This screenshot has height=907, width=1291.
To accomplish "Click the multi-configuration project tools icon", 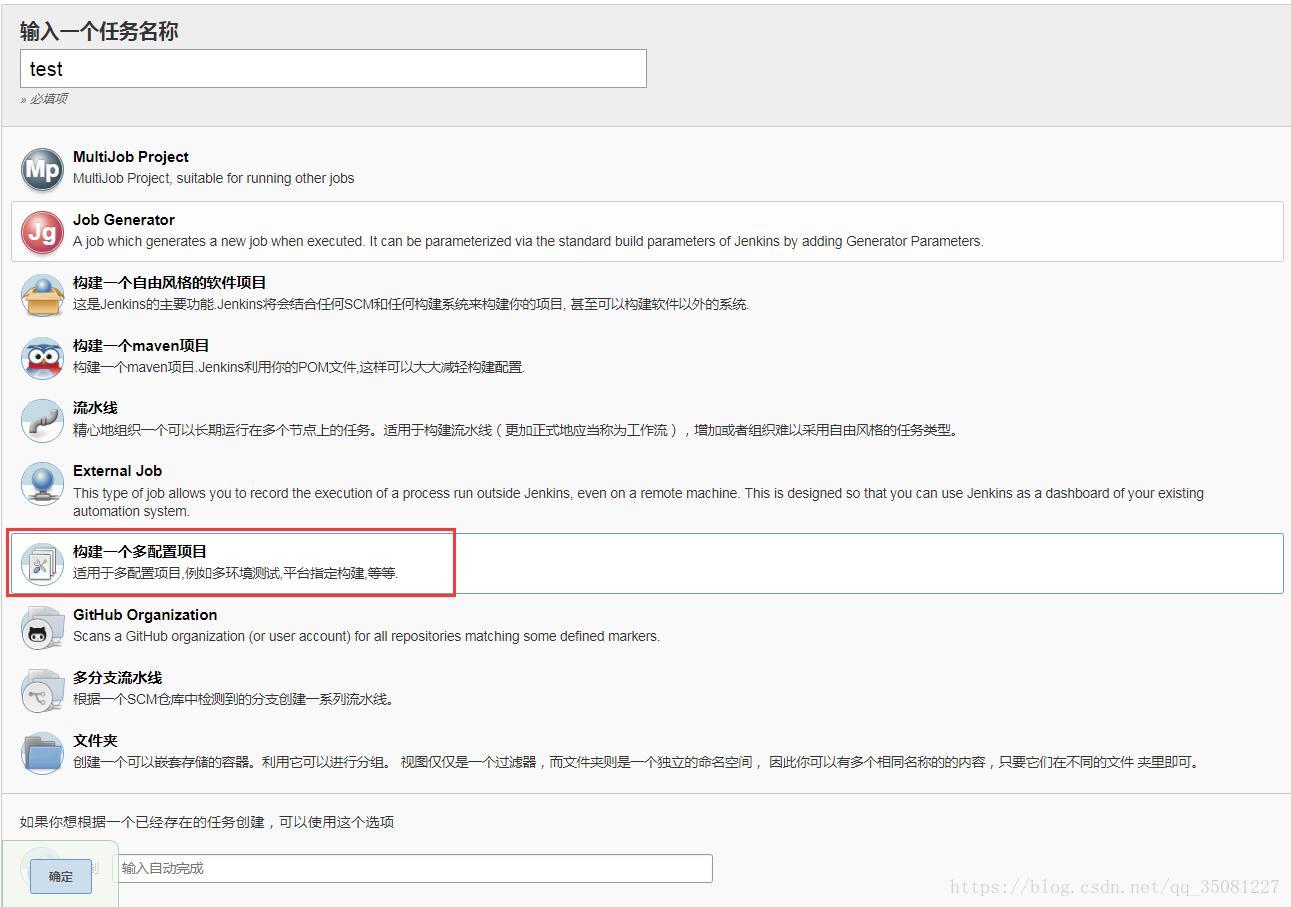I will (x=42, y=564).
